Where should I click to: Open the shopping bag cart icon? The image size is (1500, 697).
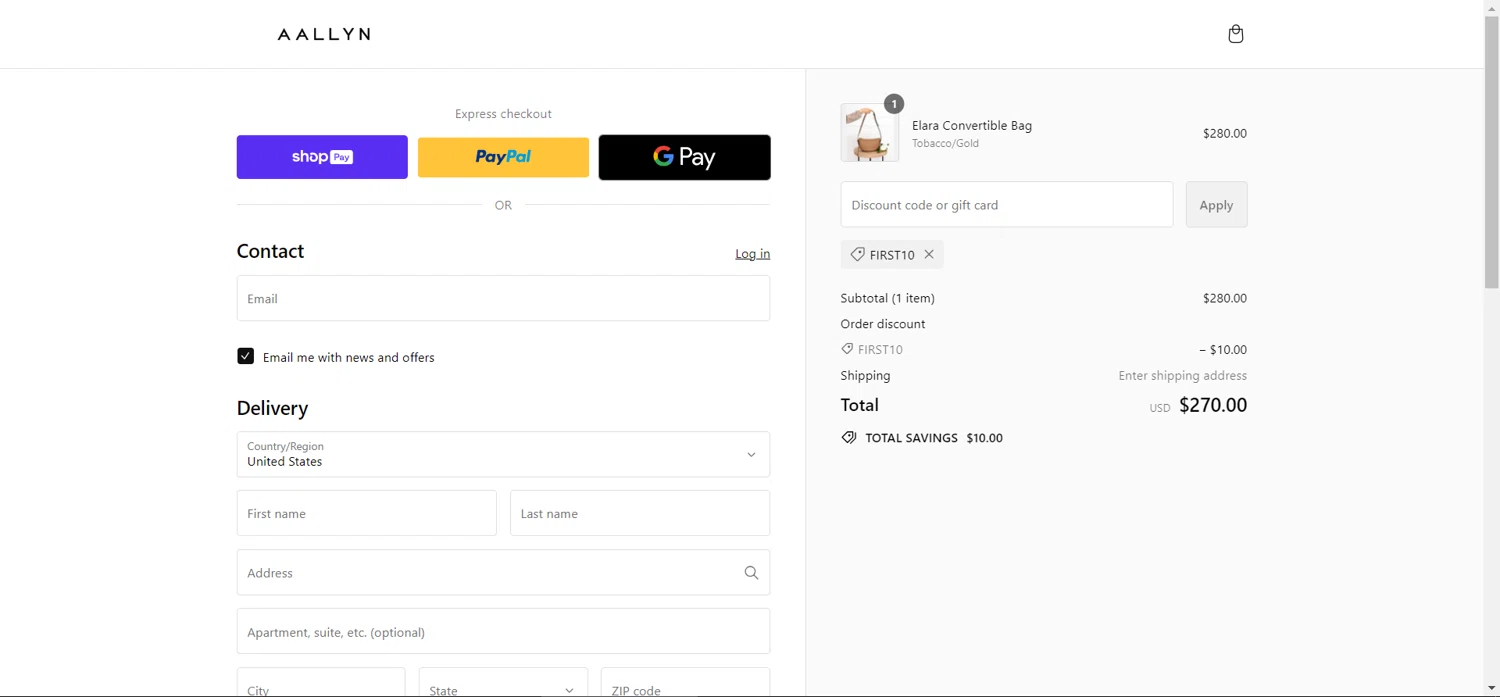(x=1235, y=34)
